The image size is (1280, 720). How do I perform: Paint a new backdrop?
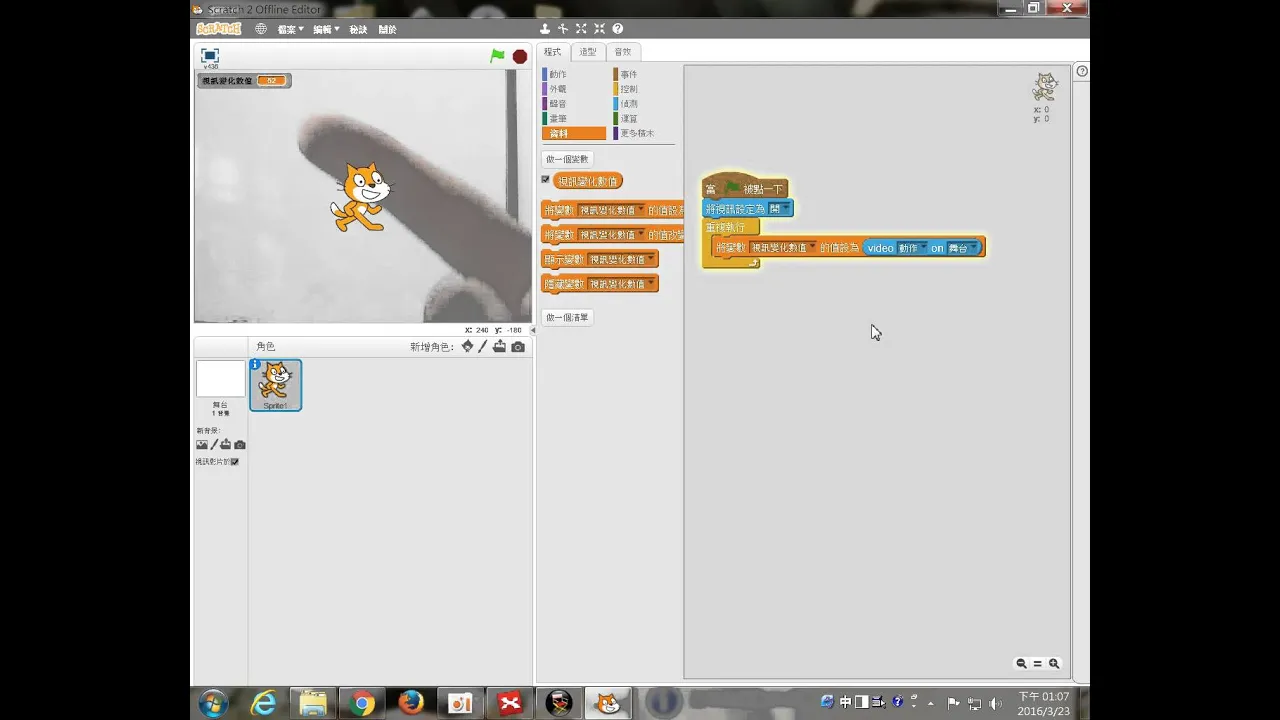[213, 444]
